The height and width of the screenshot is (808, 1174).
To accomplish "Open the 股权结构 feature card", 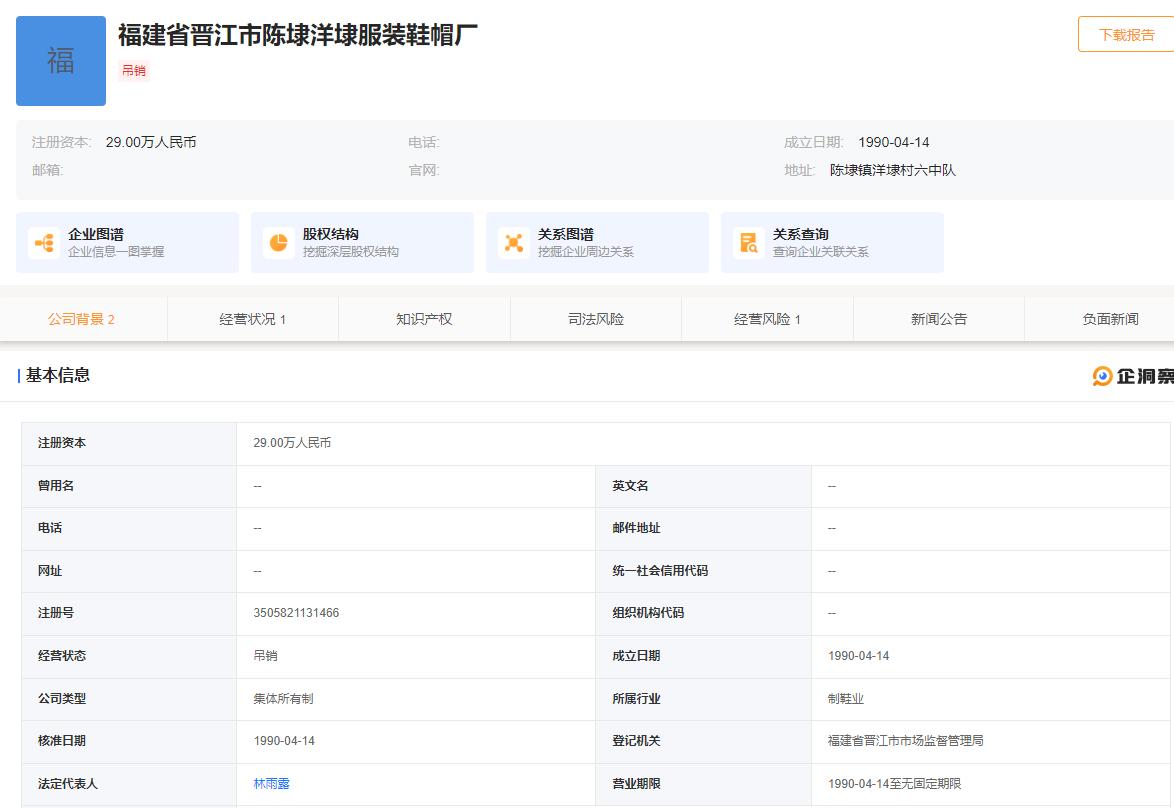I will click(x=362, y=242).
